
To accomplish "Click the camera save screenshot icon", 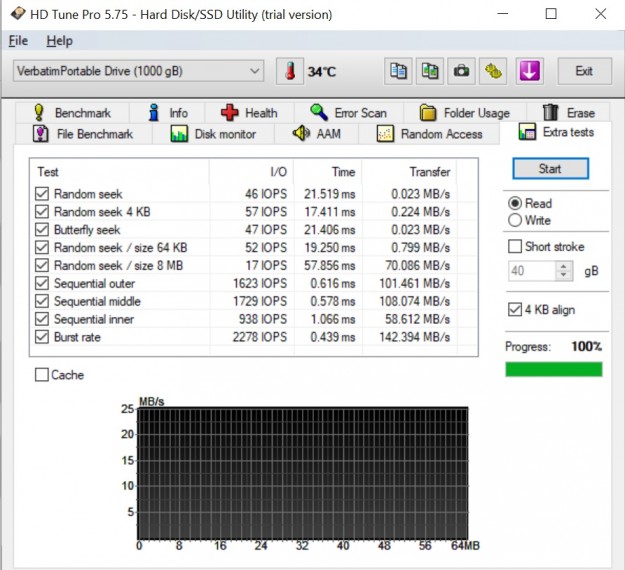I will pyautogui.click(x=461, y=71).
